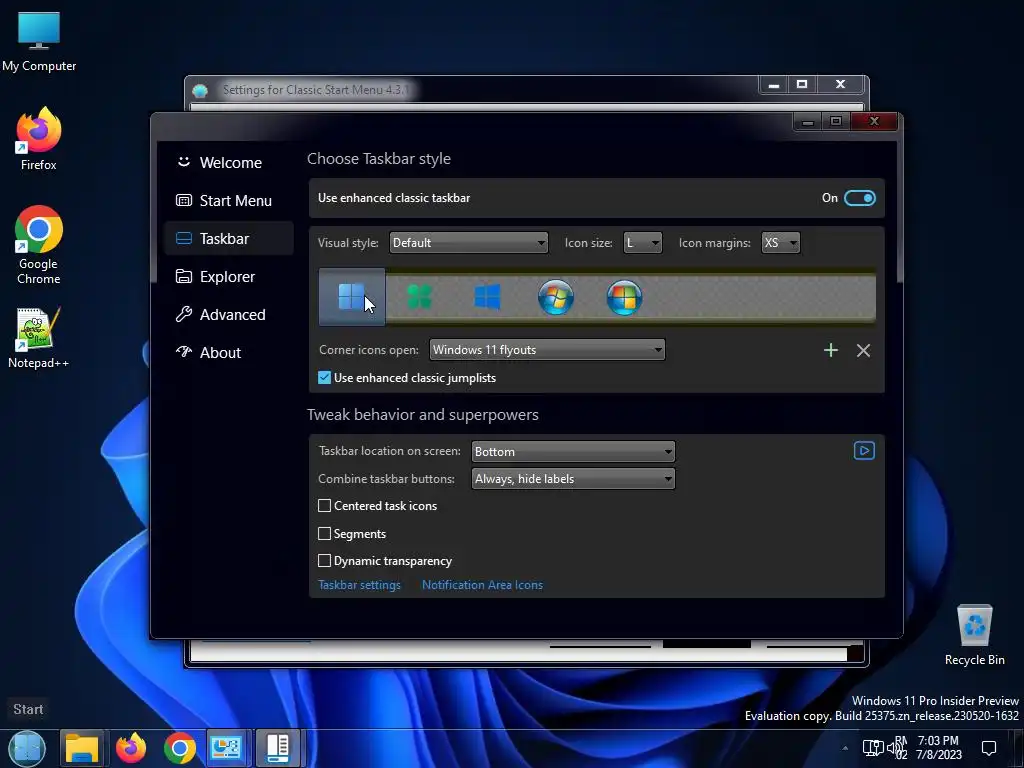Open the Taskbar section

[229, 238]
